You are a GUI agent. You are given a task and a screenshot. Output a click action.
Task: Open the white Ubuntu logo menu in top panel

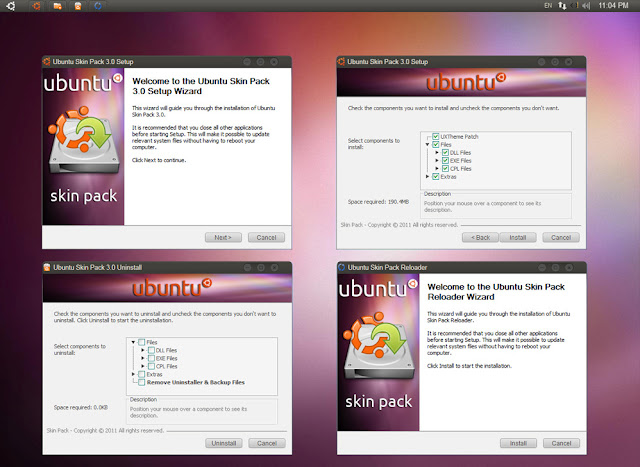tap(11, 6)
